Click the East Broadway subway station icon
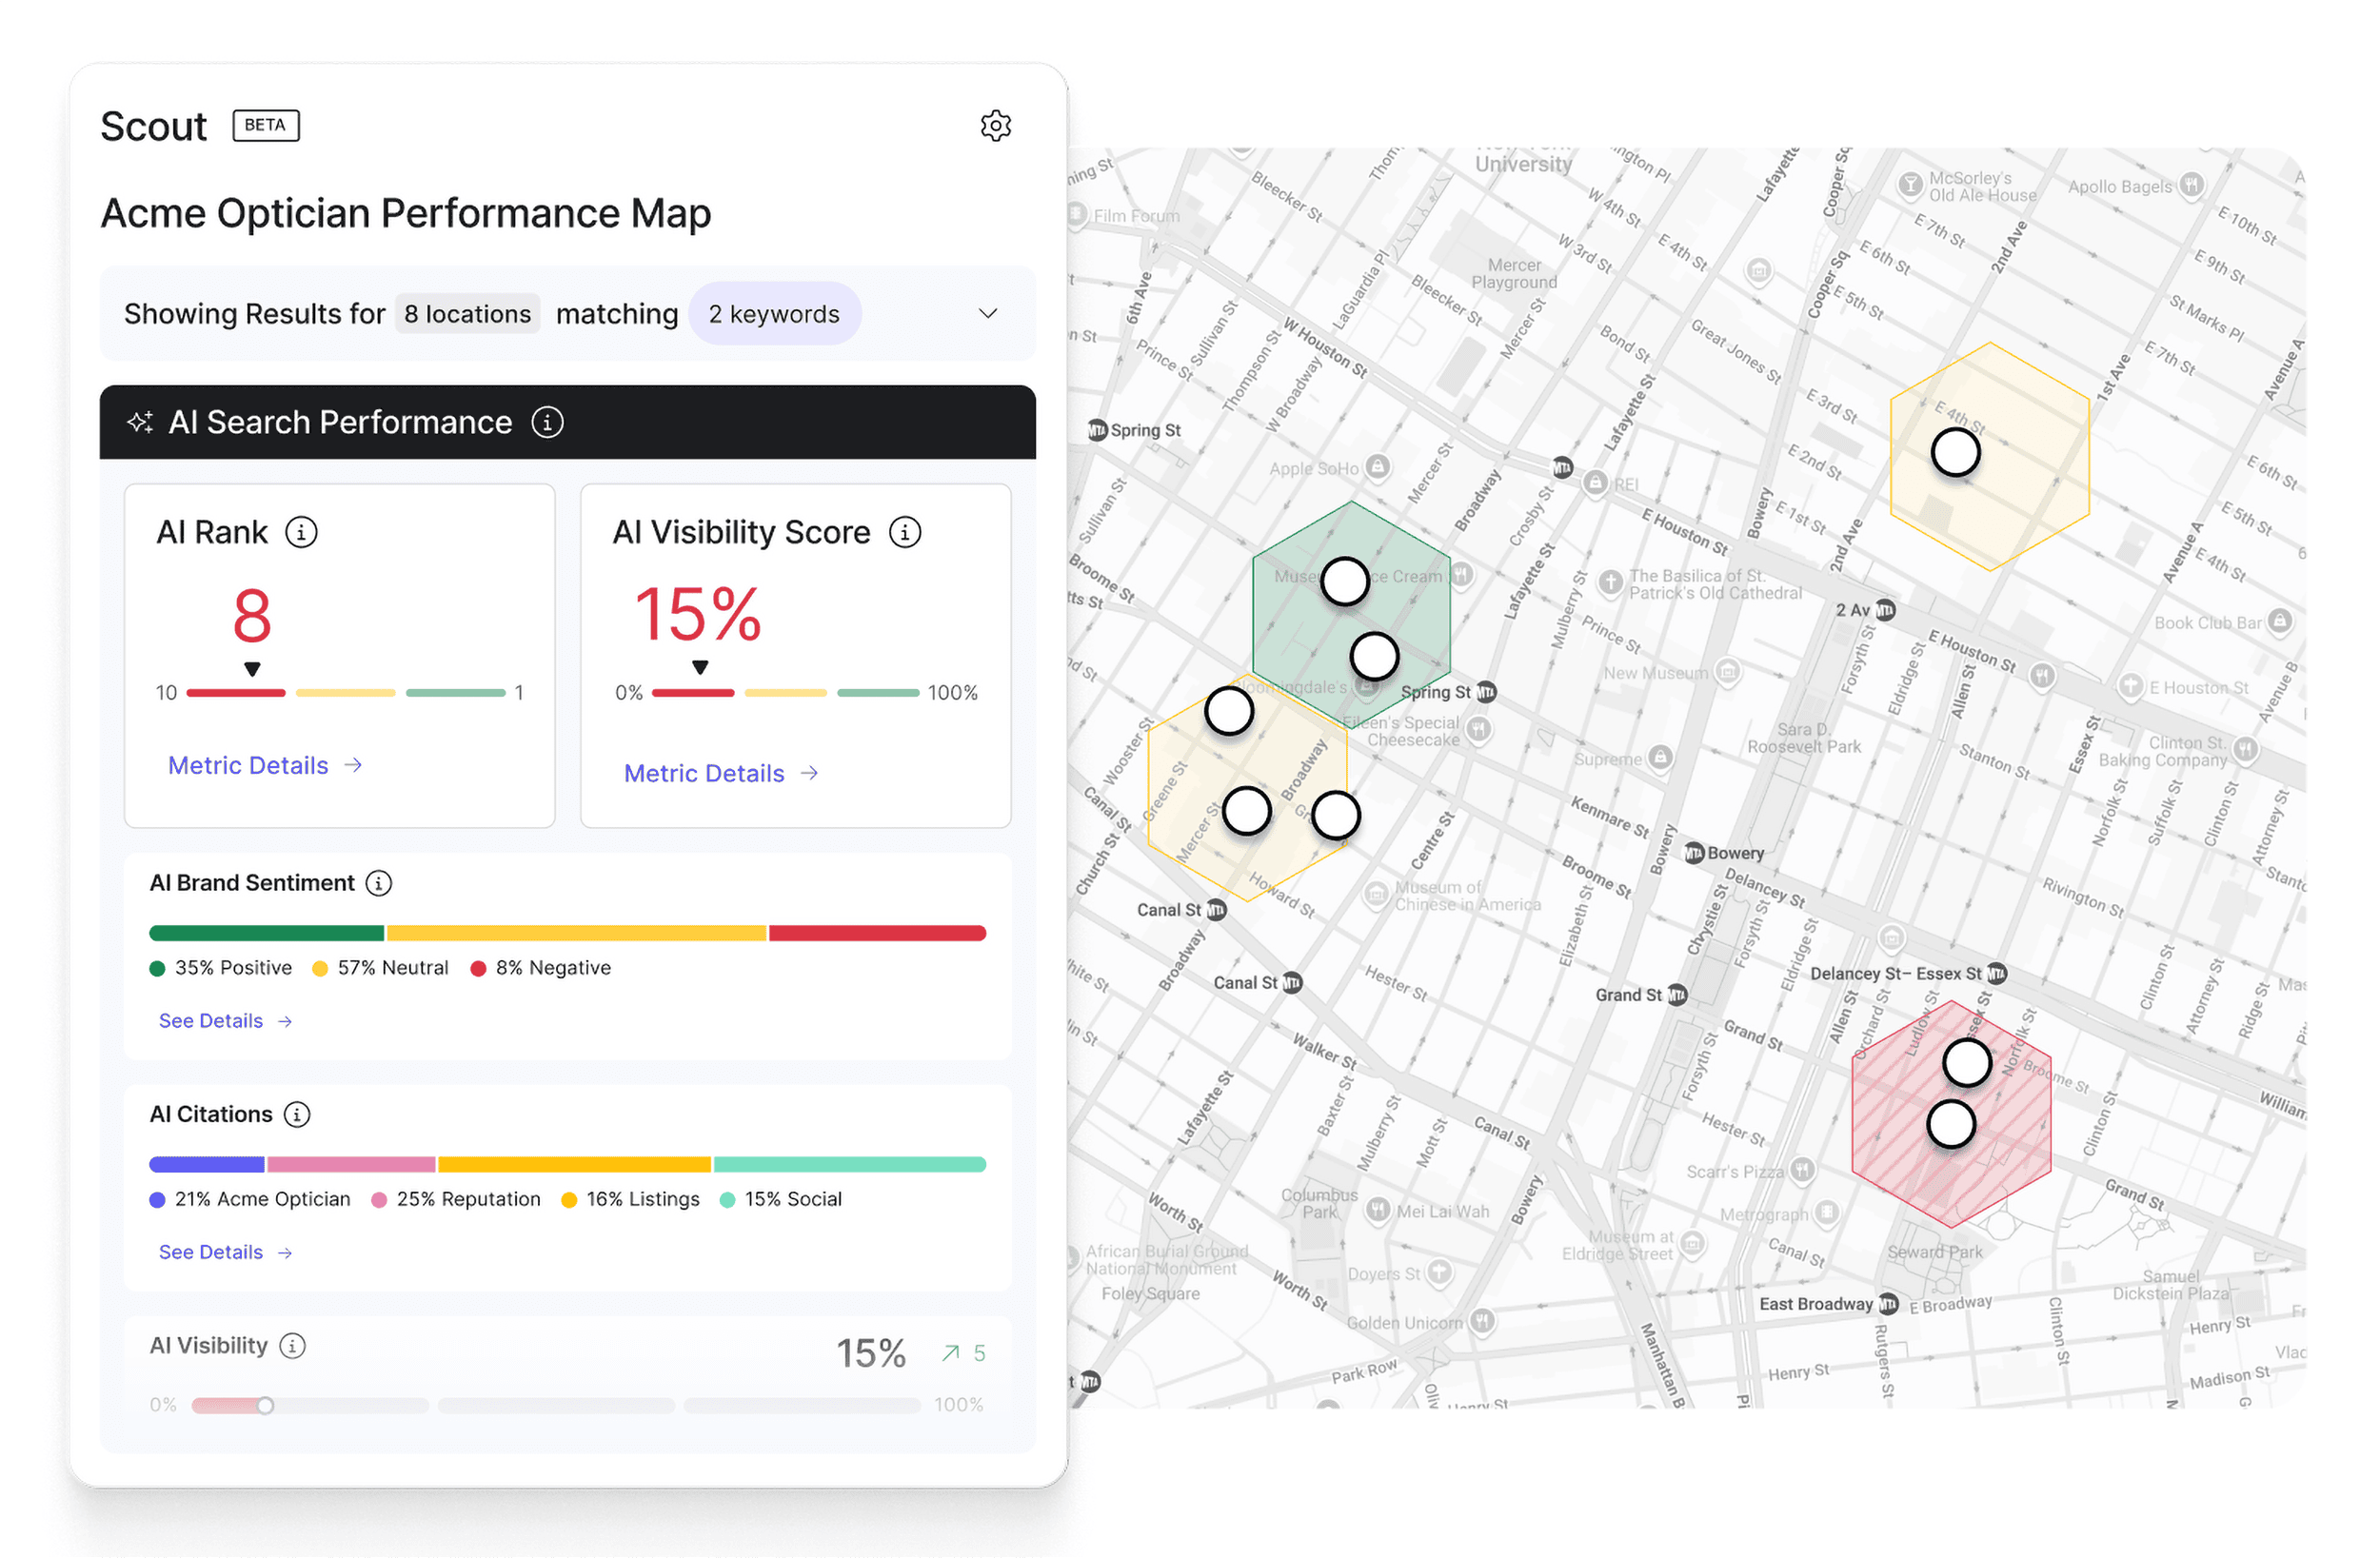 click(1888, 1304)
